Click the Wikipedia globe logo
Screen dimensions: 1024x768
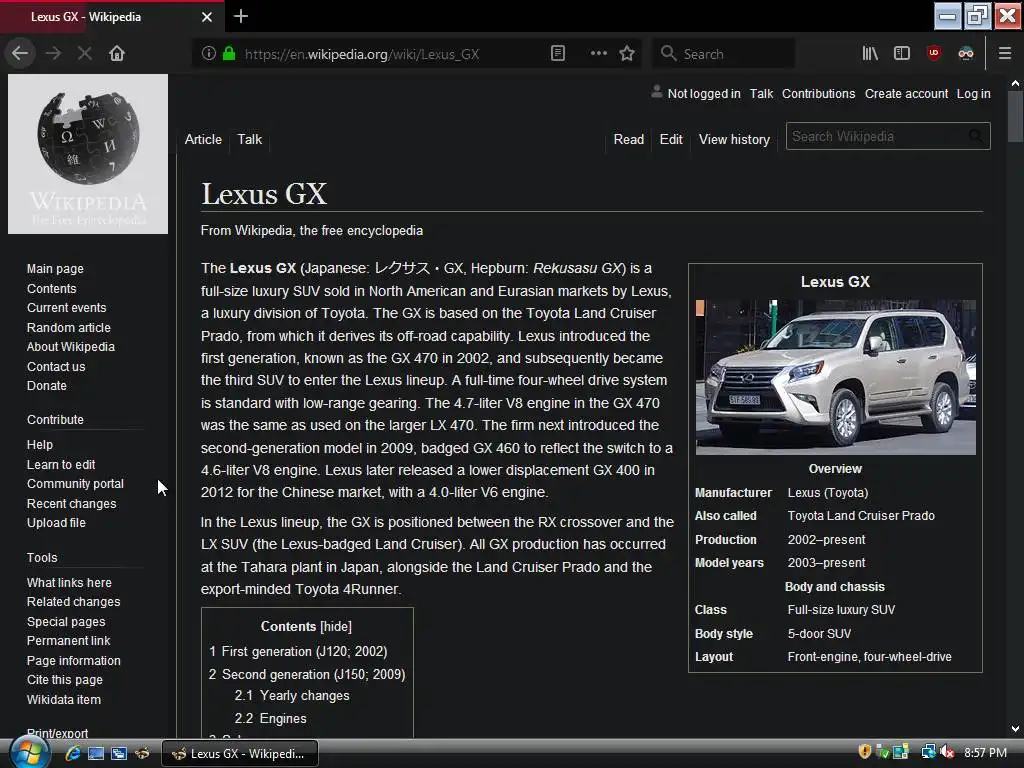tap(88, 154)
